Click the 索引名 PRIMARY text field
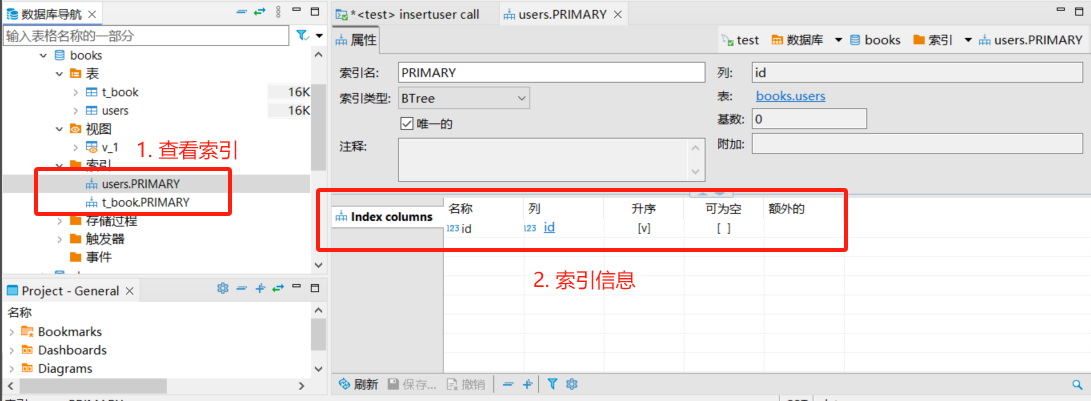Image resolution: width=1091 pixels, height=401 pixels. click(x=551, y=72)
